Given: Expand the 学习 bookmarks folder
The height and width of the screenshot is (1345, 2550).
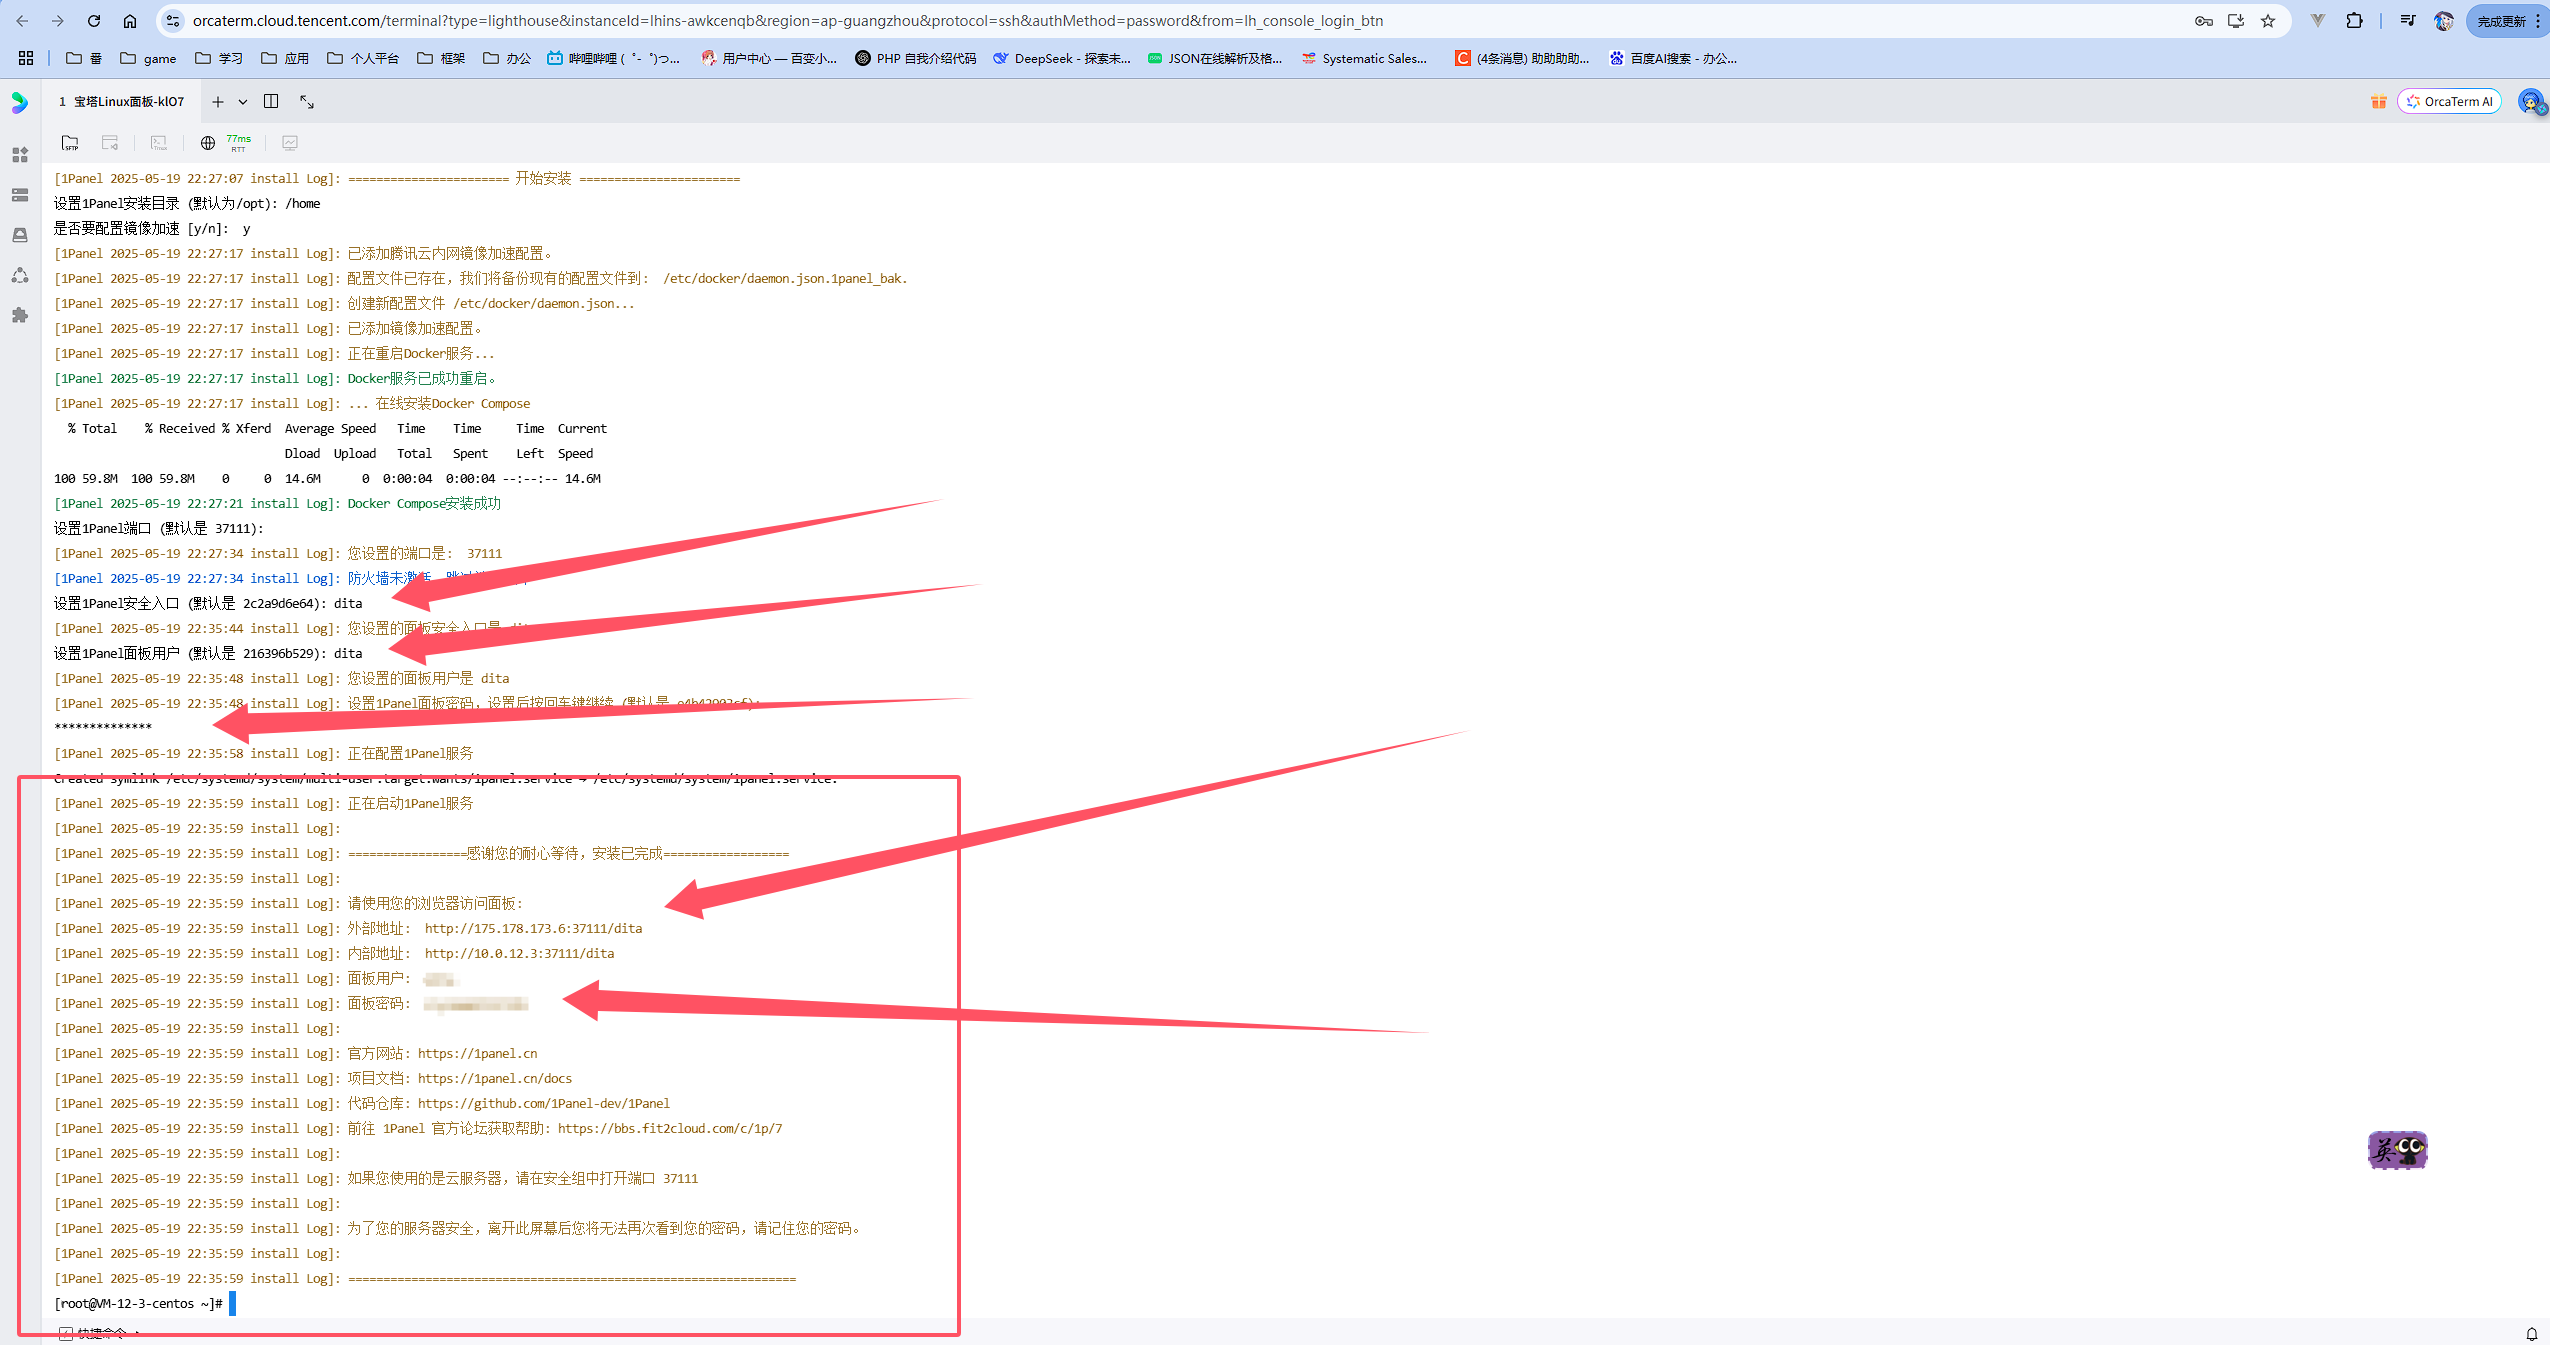Looking at the screenshot, I should (x=219, y=58).
